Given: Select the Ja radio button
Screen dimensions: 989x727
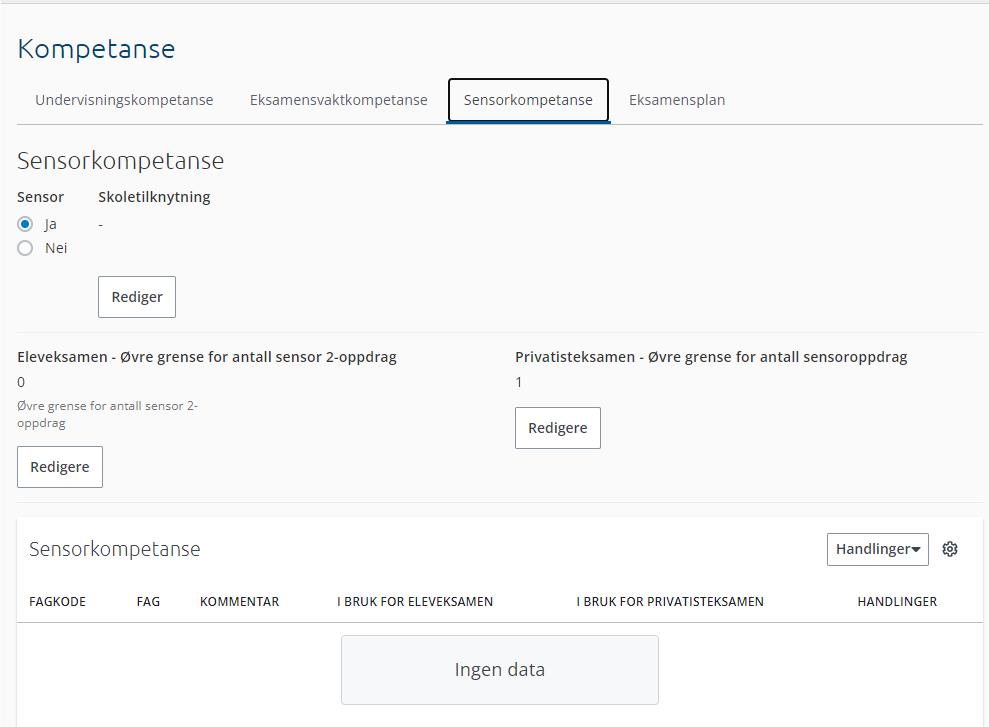Looking at the screenshot, I should (25, 224).
